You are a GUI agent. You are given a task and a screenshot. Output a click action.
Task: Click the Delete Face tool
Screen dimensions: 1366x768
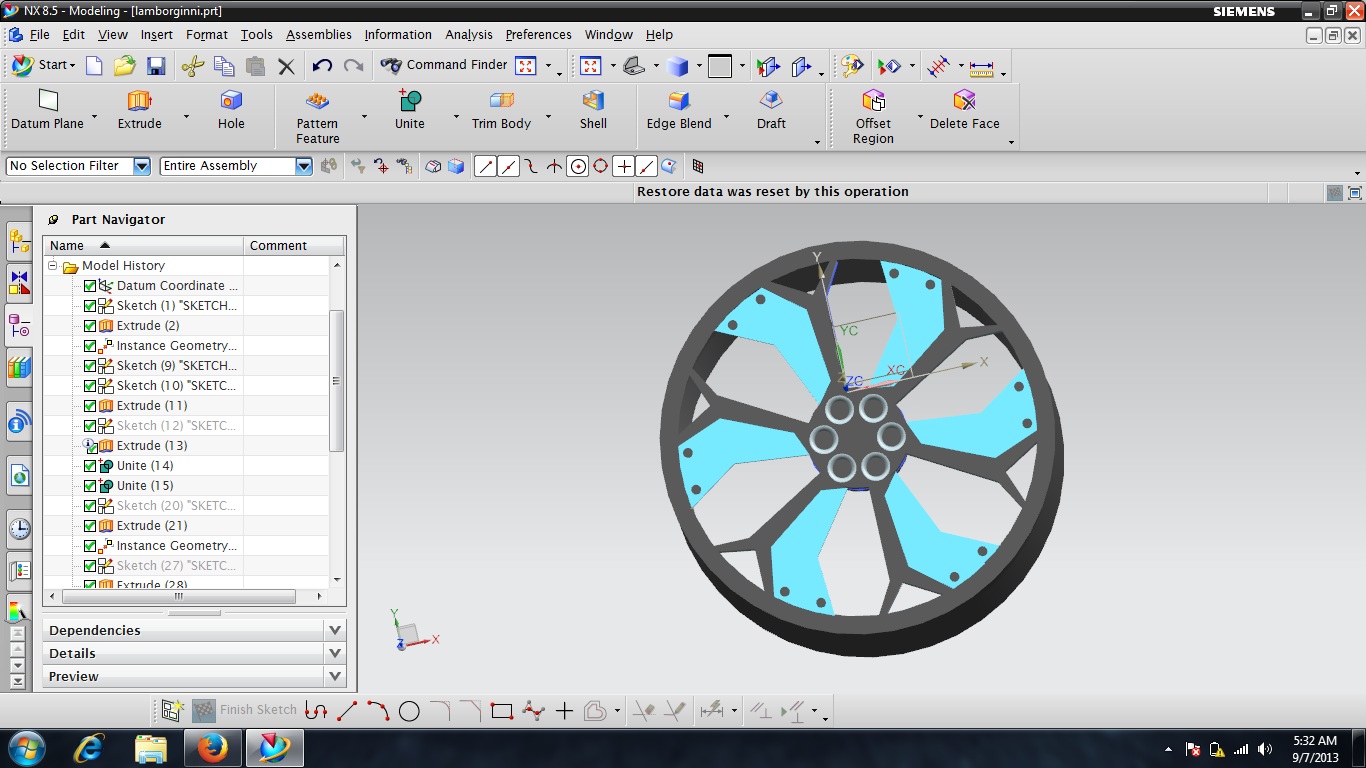[x=964, y=101]
